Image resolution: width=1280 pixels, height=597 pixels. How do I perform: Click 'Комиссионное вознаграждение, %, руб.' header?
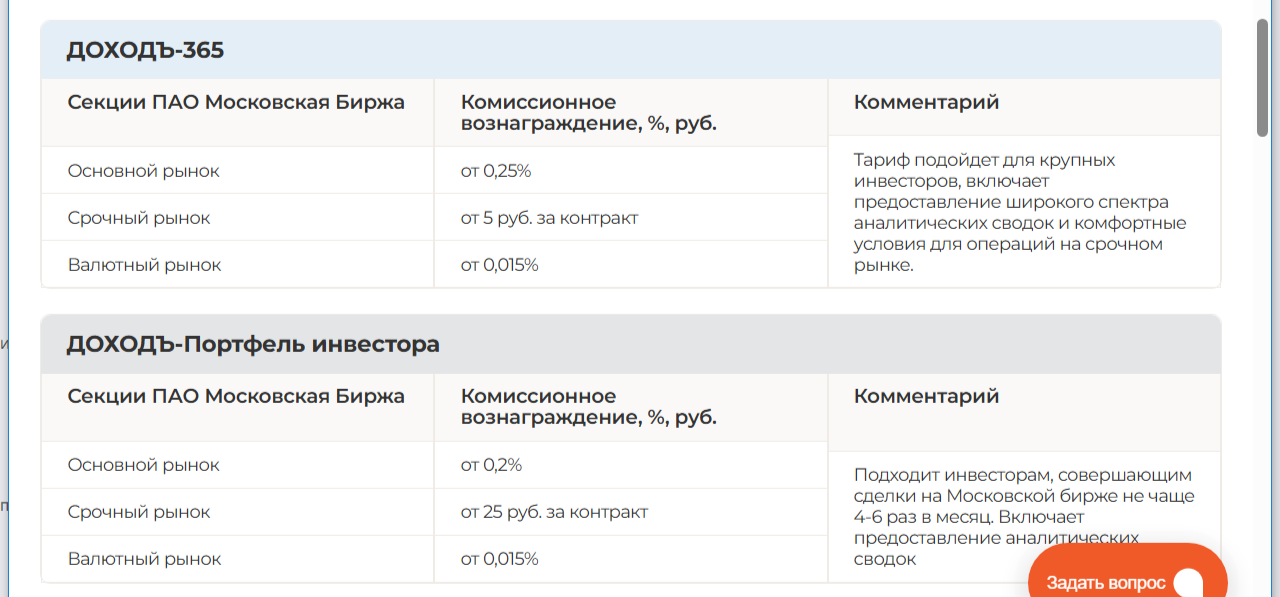pyautogui.click(x=588, y=113)
